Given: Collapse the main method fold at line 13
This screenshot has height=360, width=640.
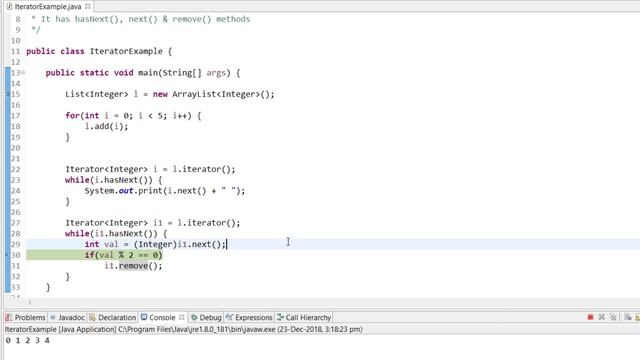Looking at the screenshot, I should [x=23, y=73].
